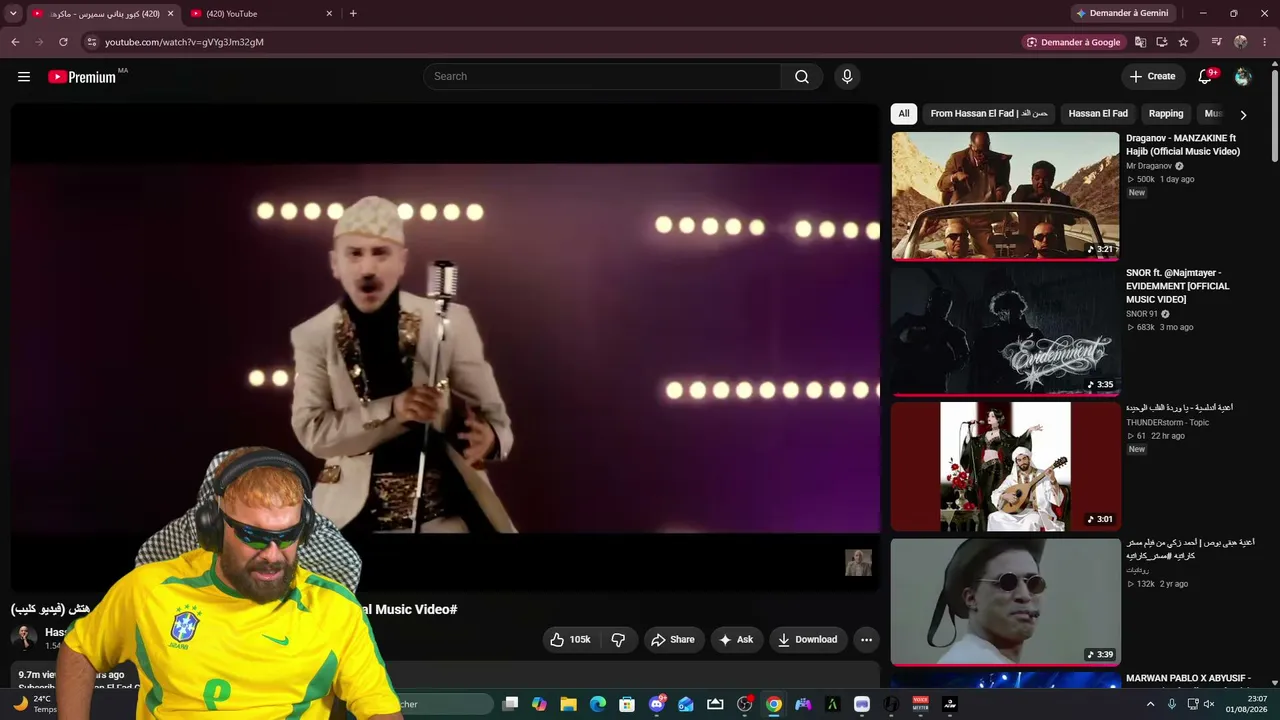
Task: Click the Create button
Action: click(x=1152, y=77)
